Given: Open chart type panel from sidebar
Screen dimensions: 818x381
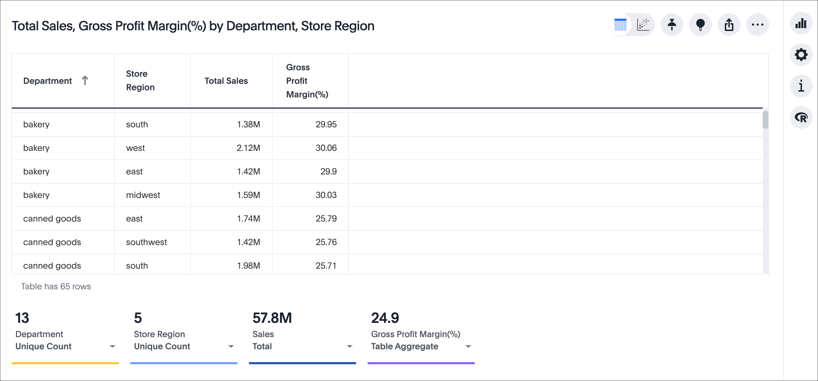Looking at the screenshot, I should [x=801, y=23].
